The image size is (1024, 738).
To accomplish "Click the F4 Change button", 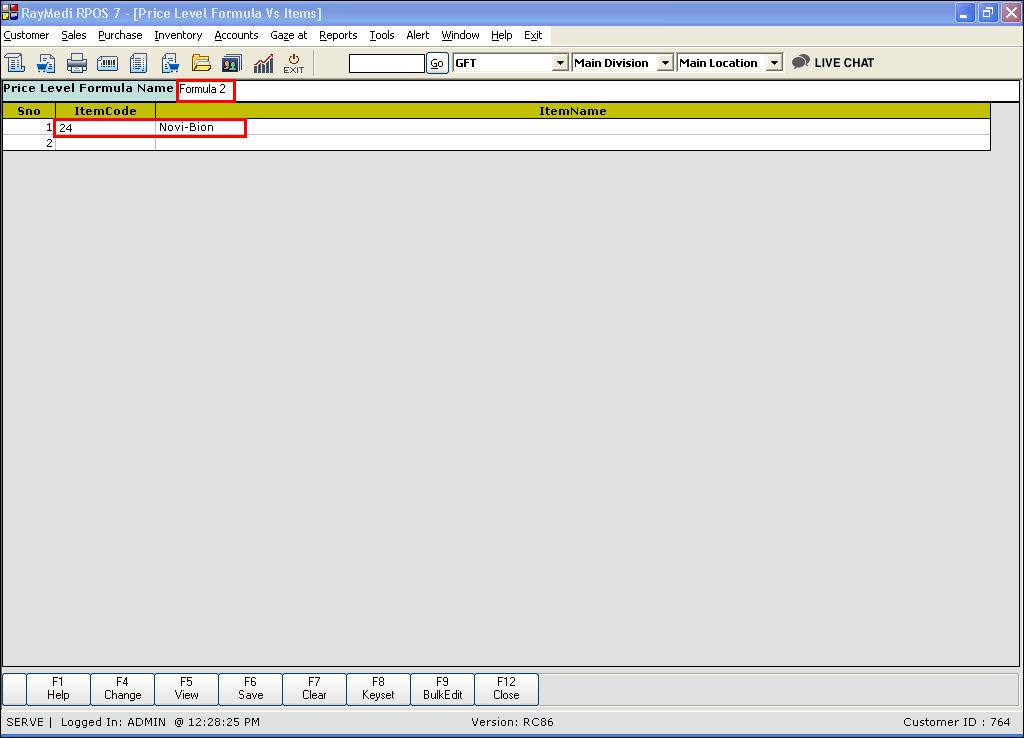I will click(122, 689).
